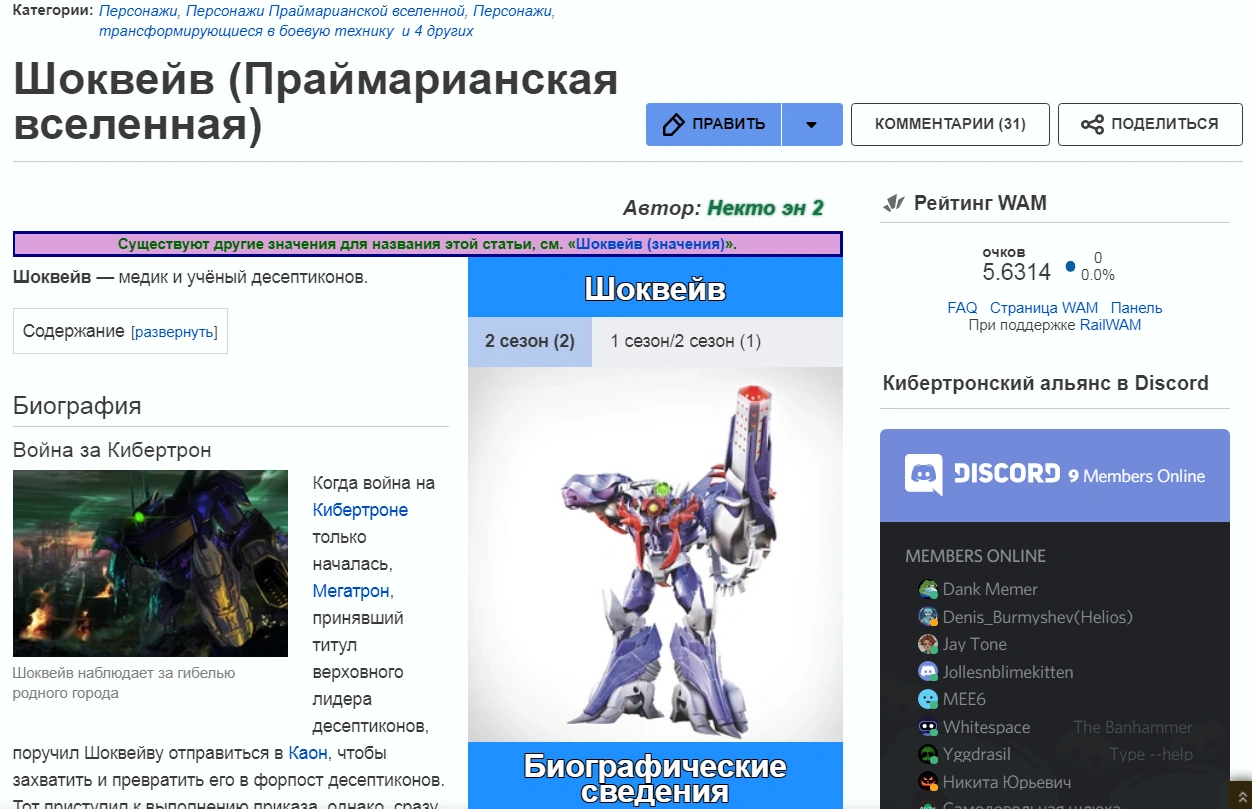Open category трансформирующиеся в боевую технику
1252x809 pixels.
pos(246,31)
